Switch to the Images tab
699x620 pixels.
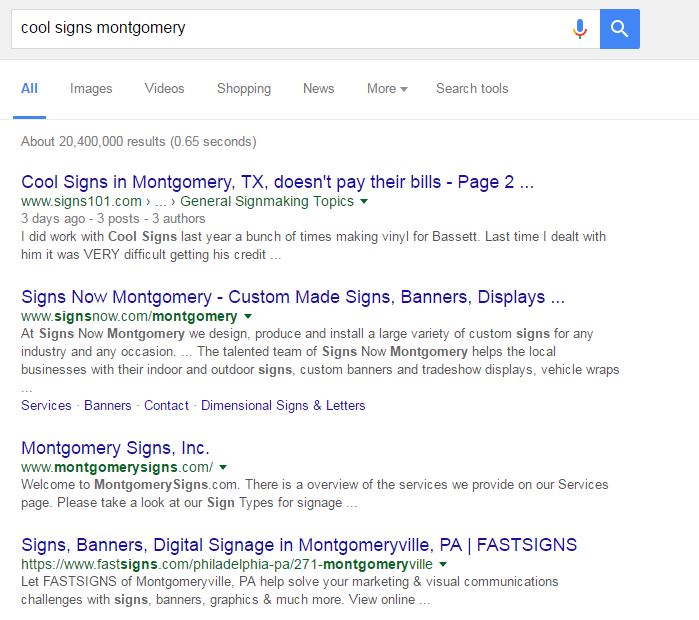point(91,89)
